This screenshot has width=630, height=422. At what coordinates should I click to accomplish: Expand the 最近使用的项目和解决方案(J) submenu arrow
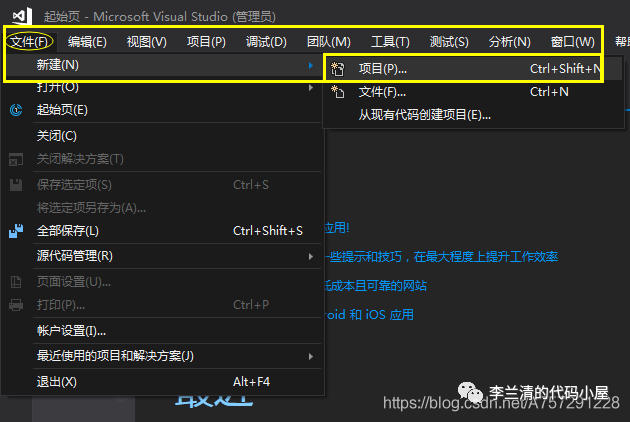coord(311,356)
